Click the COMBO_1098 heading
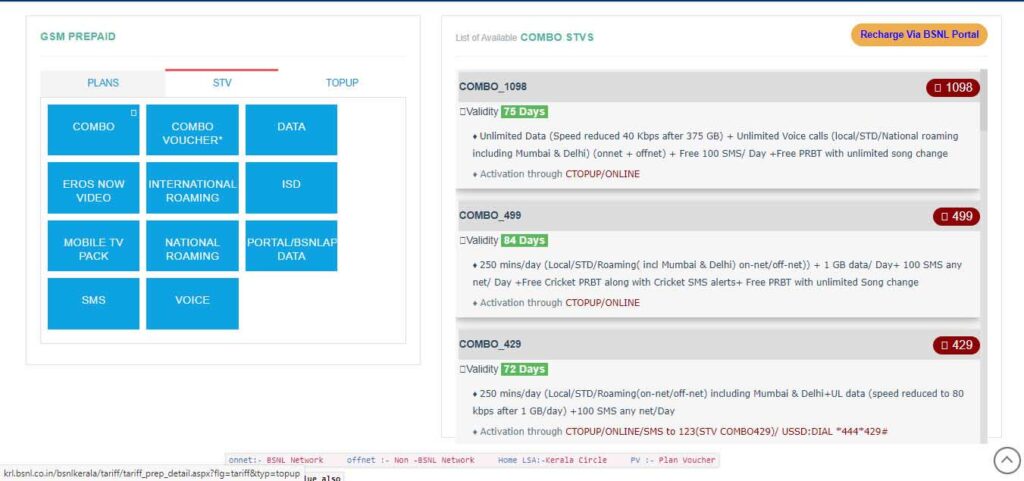This screenshot has width=1024, height=481. click(492, 86)
